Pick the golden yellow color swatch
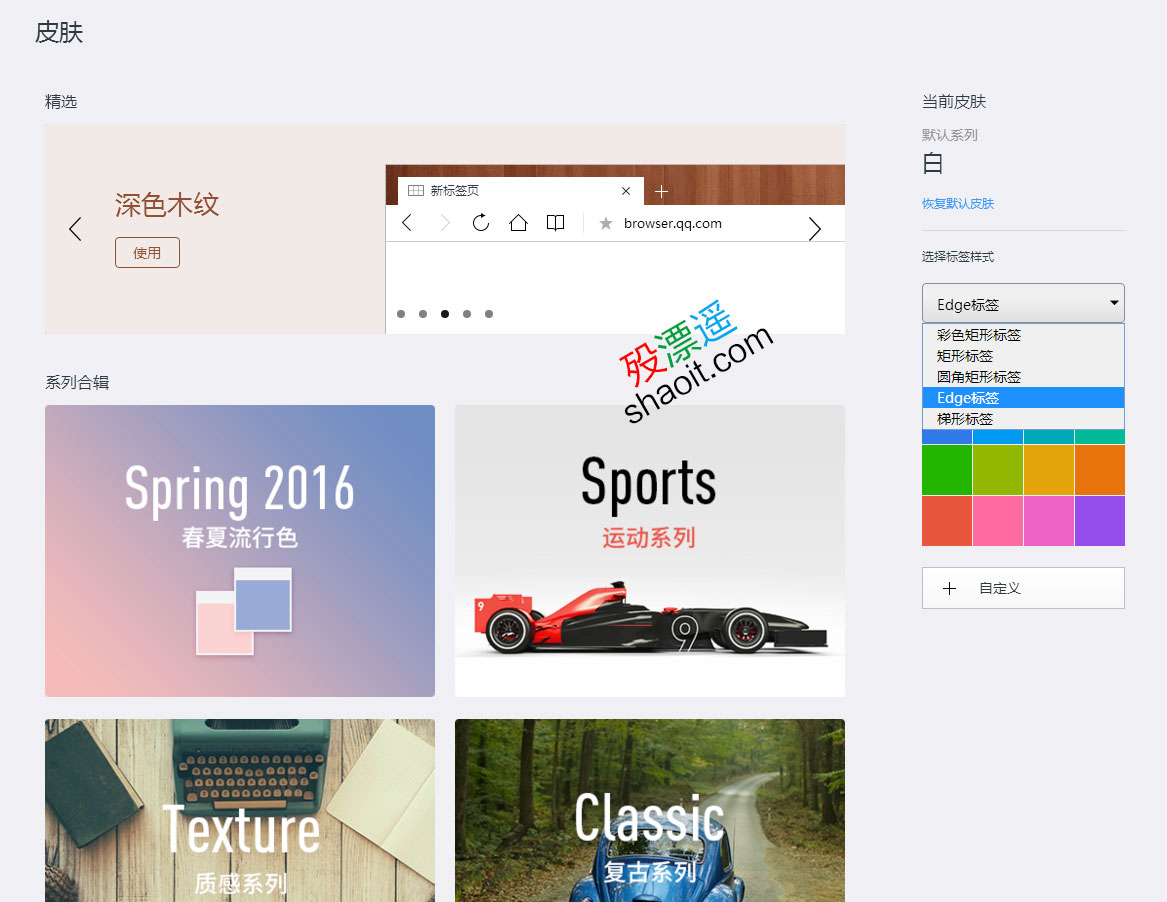 click(1049, 470)
